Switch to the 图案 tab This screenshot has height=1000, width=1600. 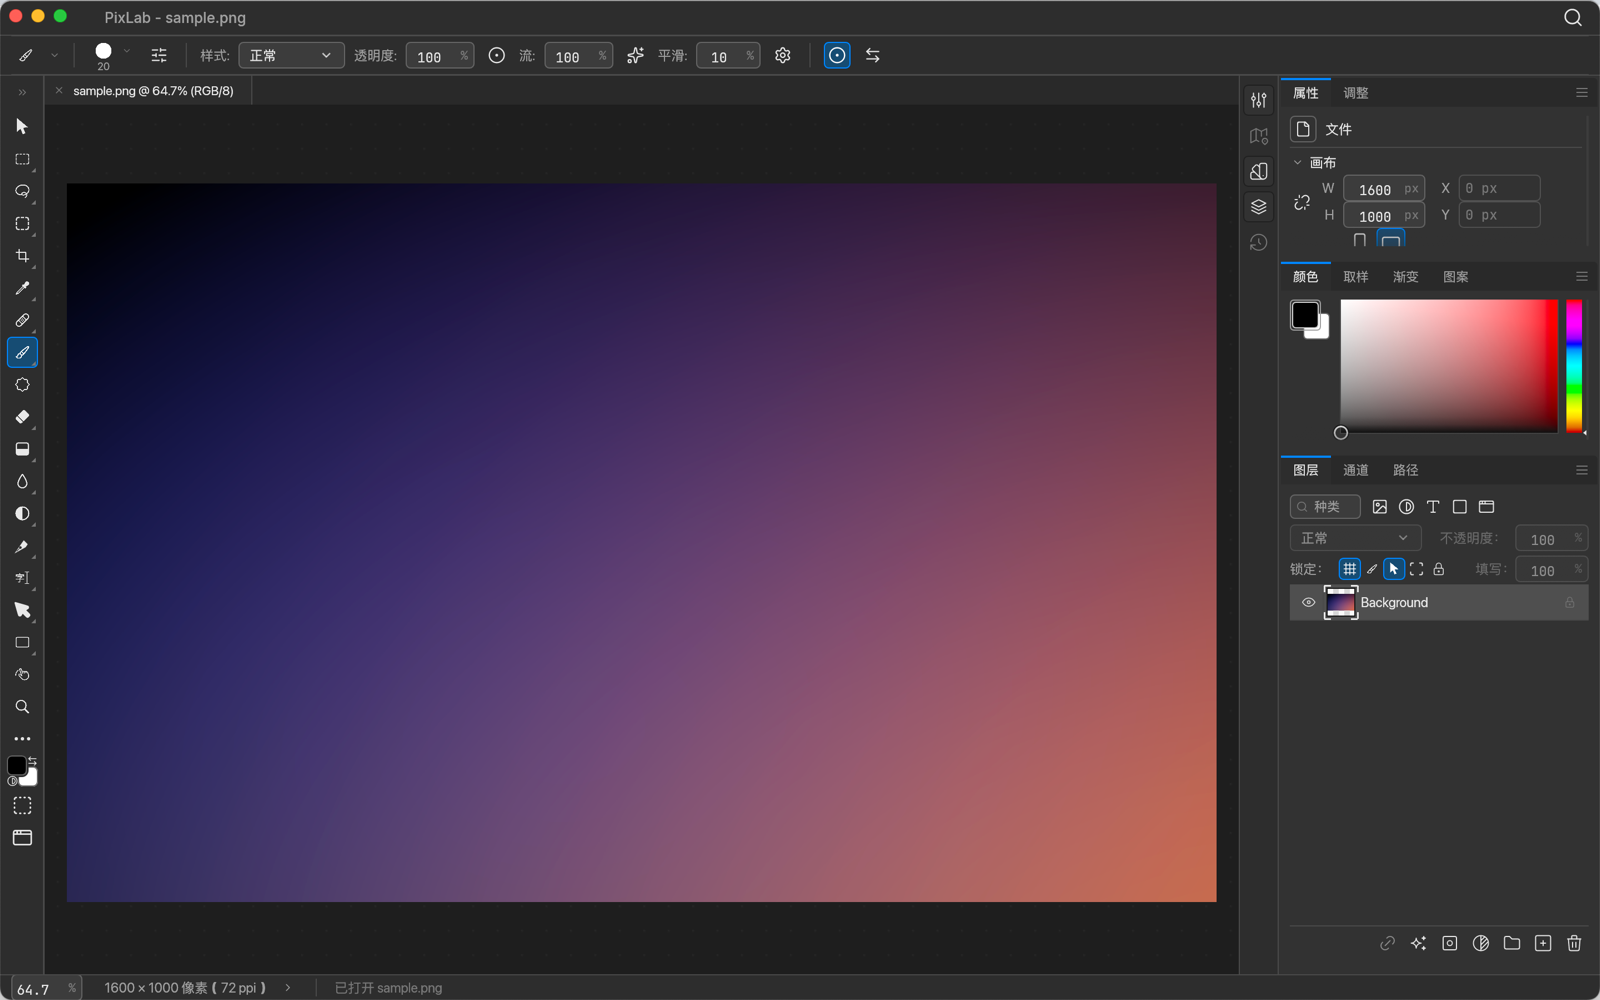tap(1456, 277)
